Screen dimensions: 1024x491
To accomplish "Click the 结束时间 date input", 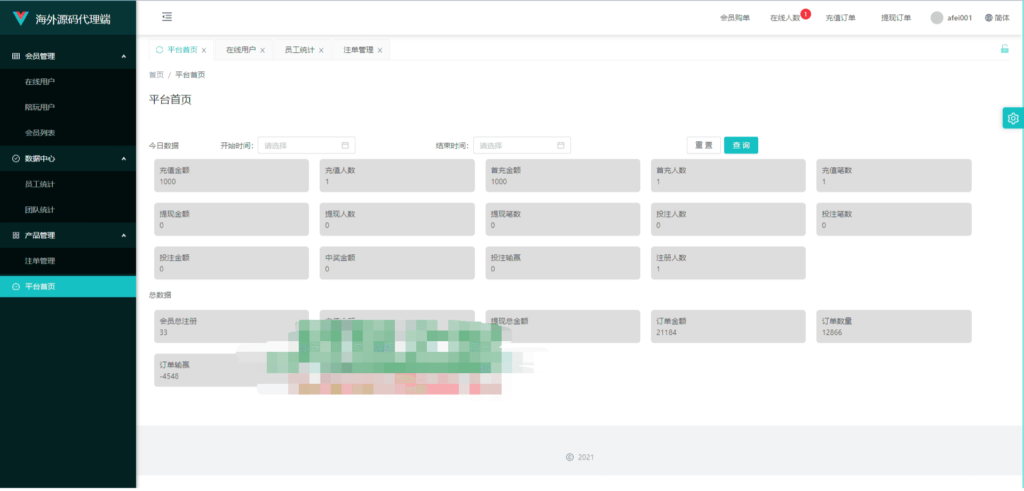I will (x=522, y=145).
